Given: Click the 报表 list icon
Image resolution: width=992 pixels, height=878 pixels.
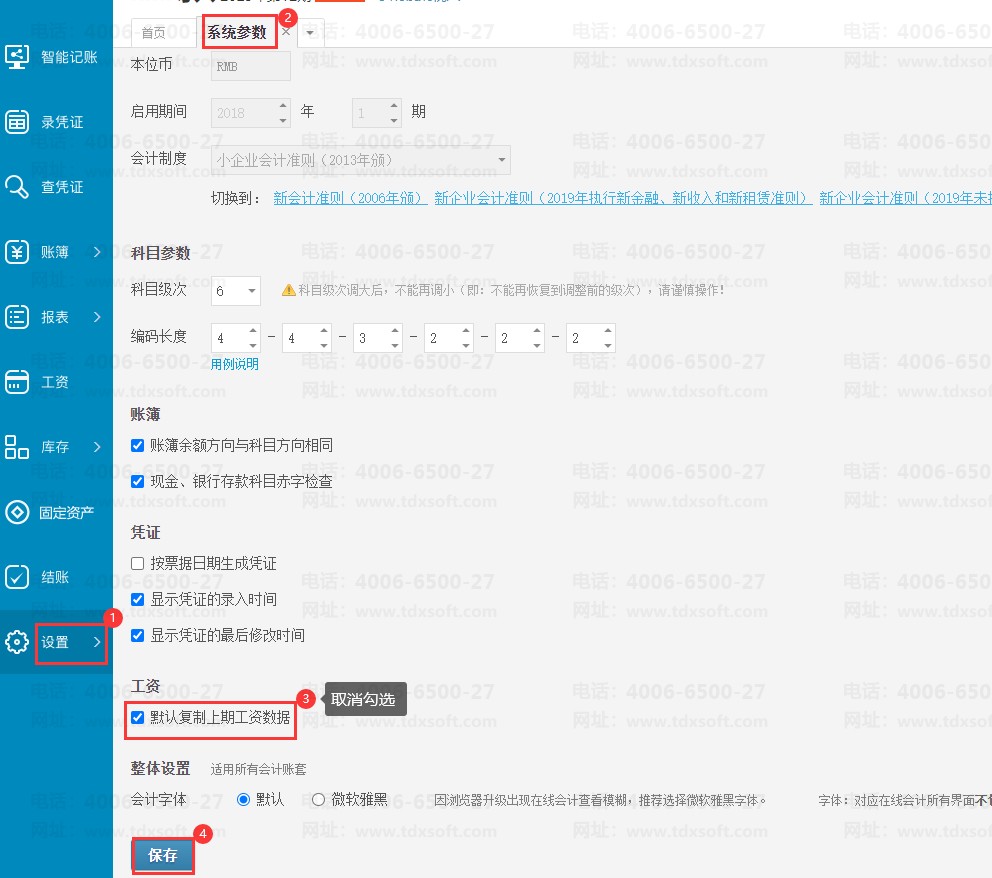Looking at the screenshot, I should pyautogui.click(x=17, y=317).
